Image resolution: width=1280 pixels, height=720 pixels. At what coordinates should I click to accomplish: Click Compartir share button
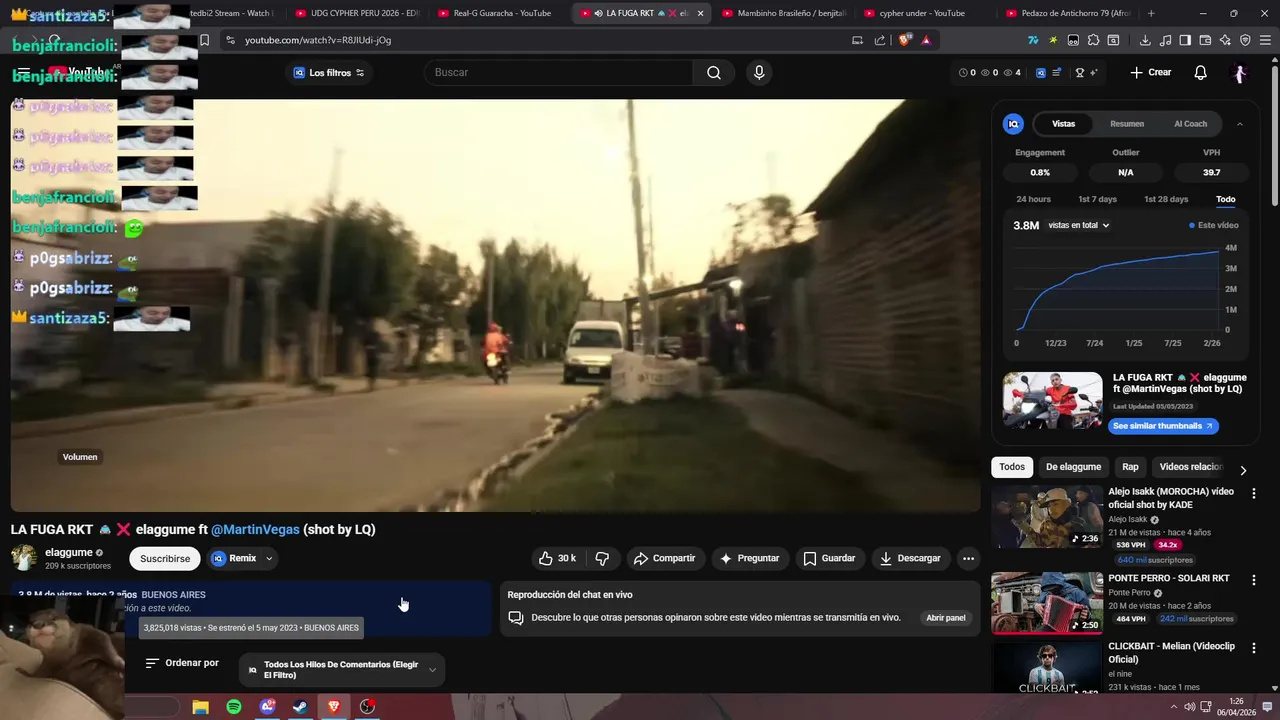click(664, 558)
